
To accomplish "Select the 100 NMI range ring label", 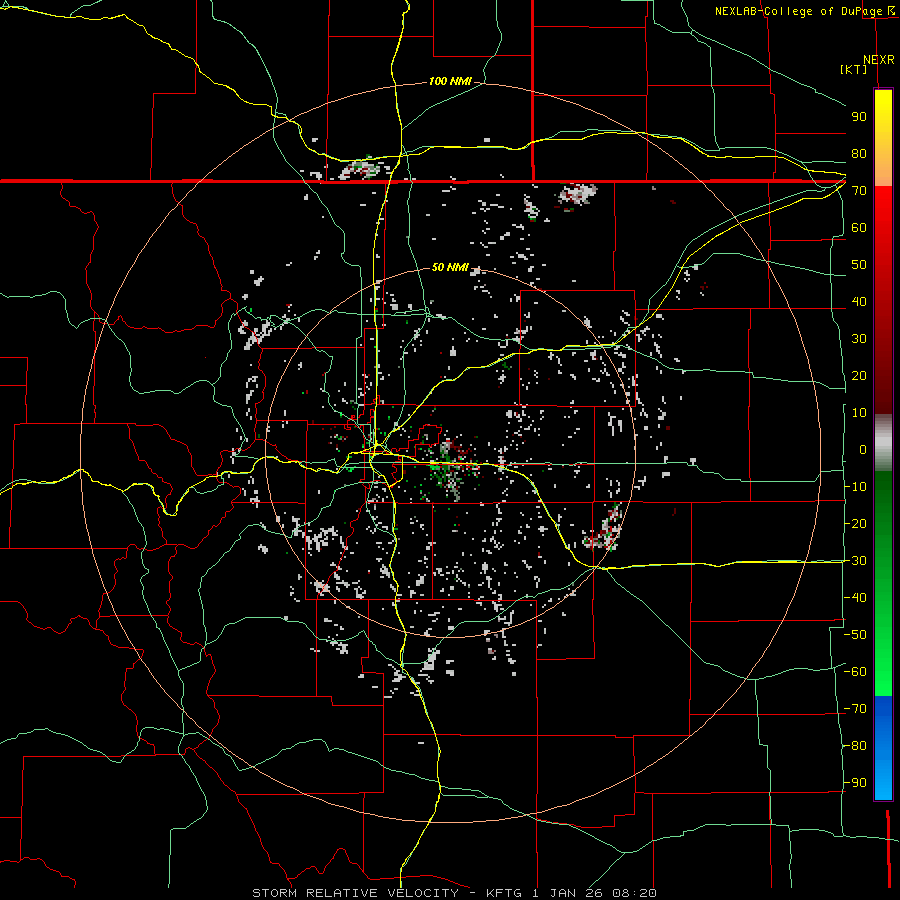I will (x=450, y=82).
